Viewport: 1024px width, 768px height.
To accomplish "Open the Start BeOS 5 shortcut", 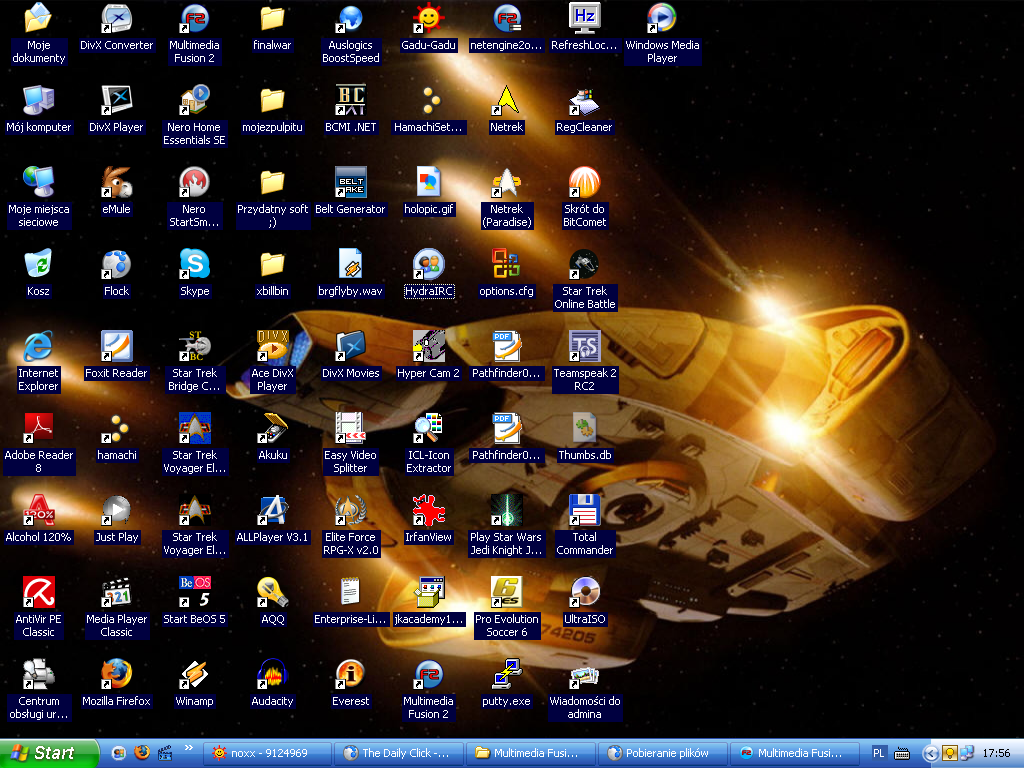I will 194,592.
